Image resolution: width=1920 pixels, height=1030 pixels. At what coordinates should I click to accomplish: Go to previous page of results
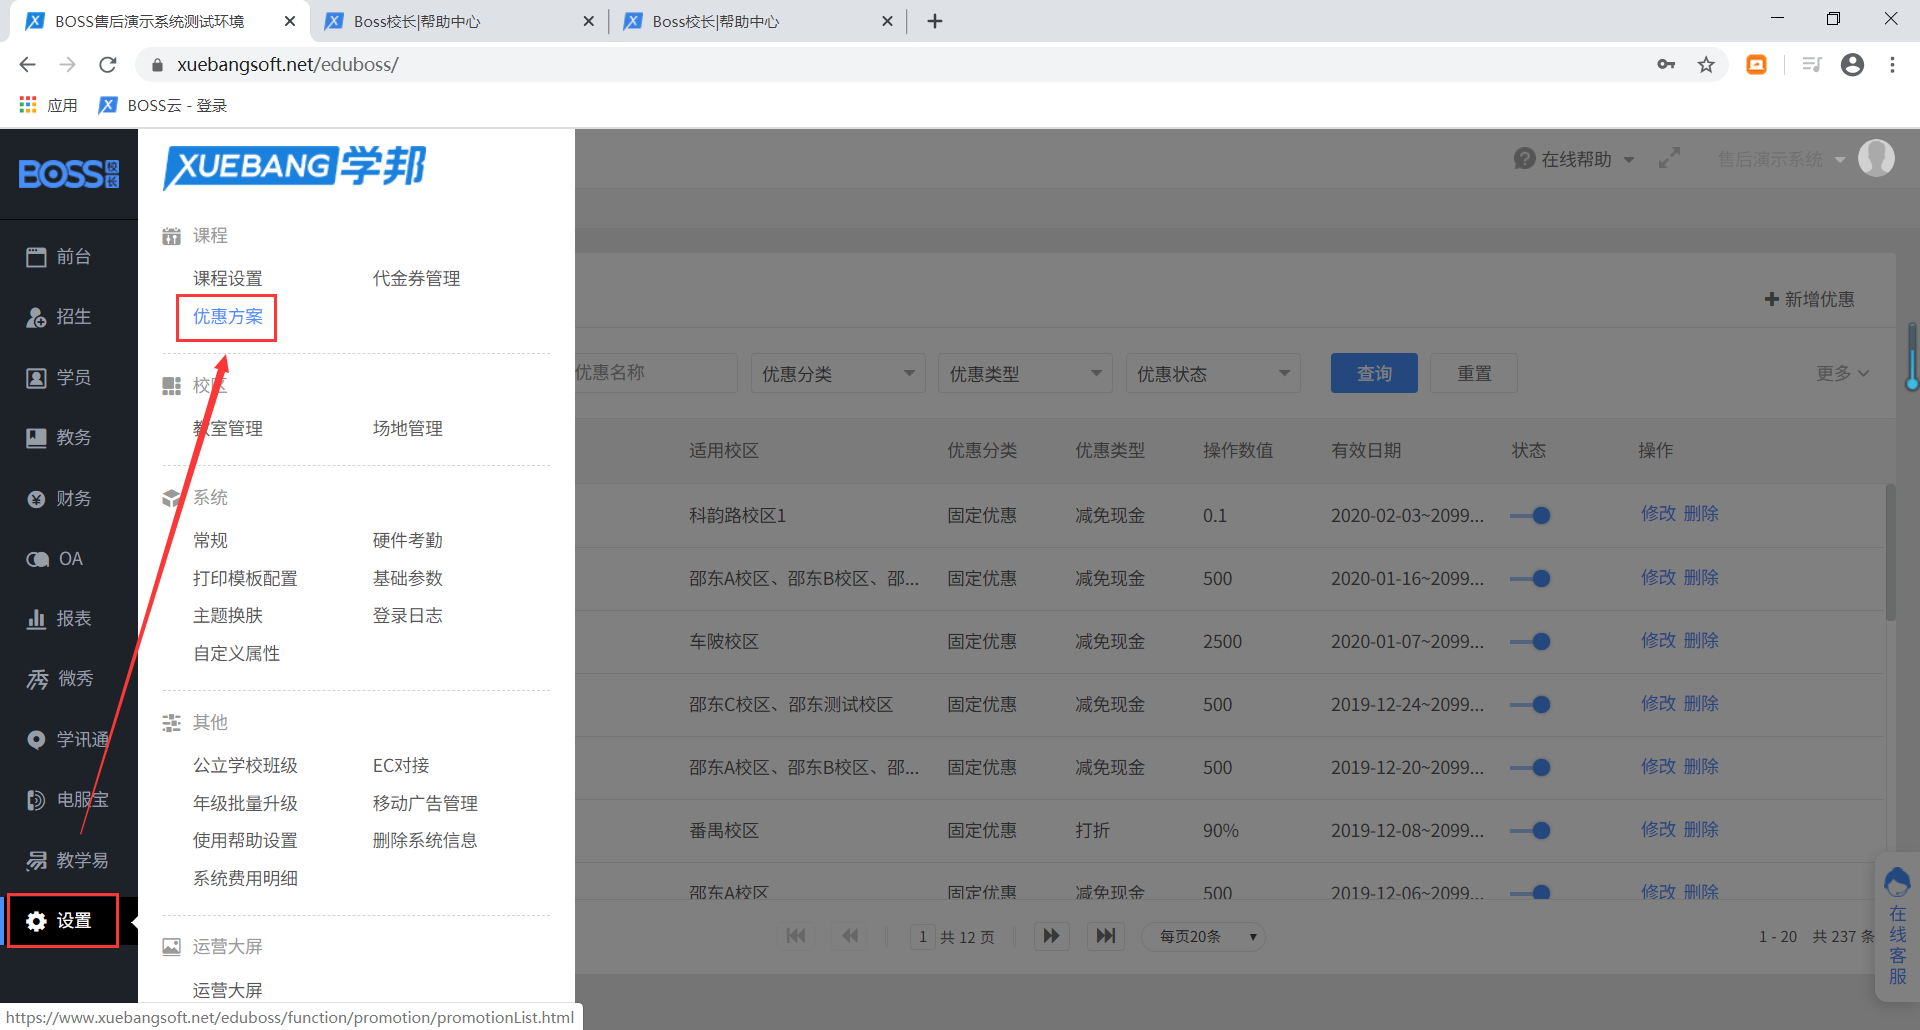pos(850,936)
